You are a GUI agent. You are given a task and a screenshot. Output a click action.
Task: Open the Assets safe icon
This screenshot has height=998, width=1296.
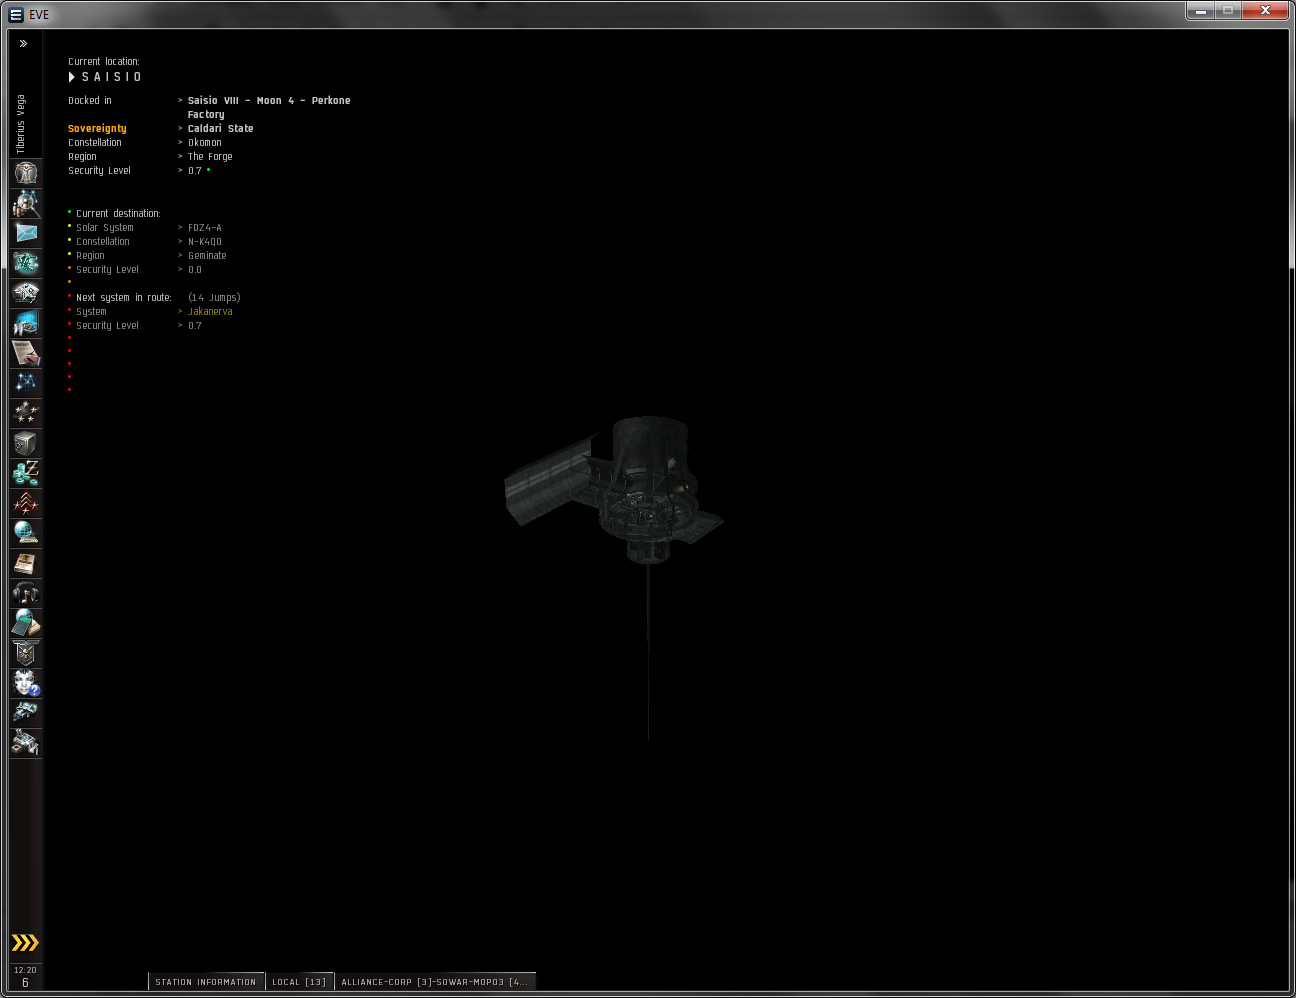pyautogui.click(x=26, y=443)
